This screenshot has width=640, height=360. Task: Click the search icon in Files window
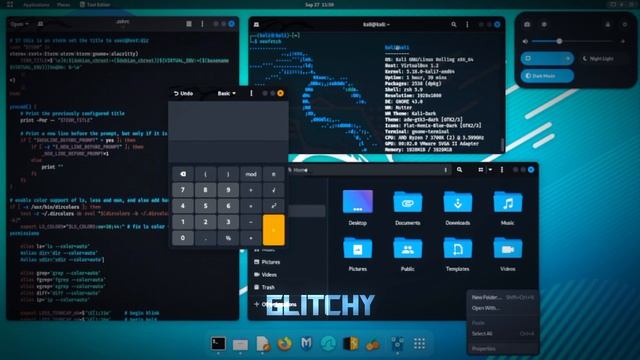(x=460, y=170)
